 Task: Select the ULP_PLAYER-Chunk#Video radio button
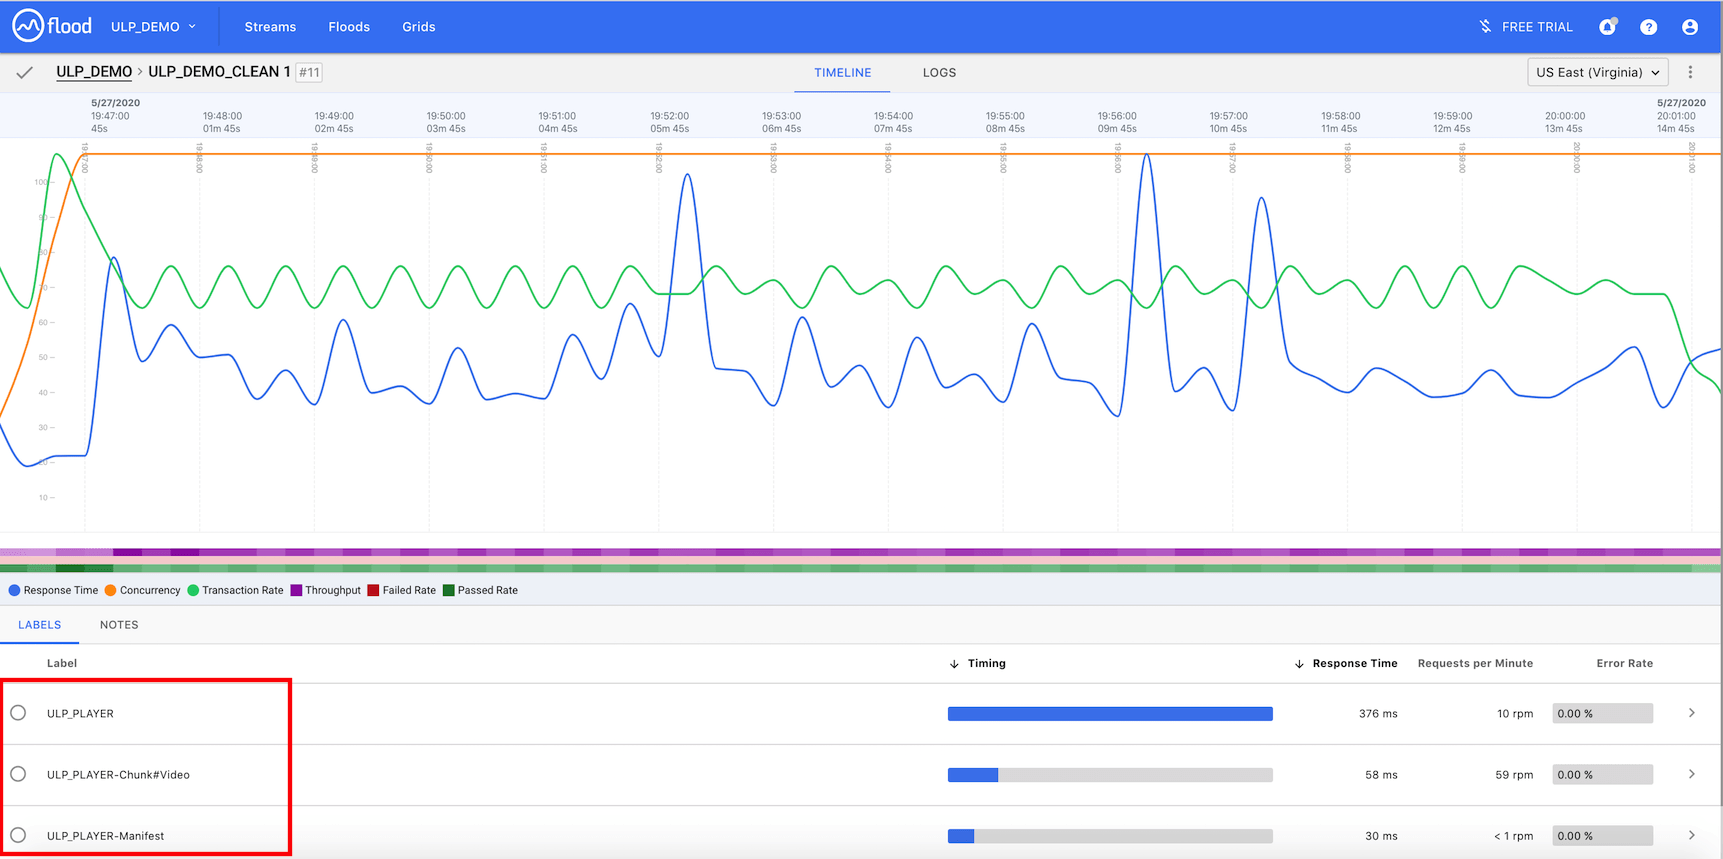[18, 774]
